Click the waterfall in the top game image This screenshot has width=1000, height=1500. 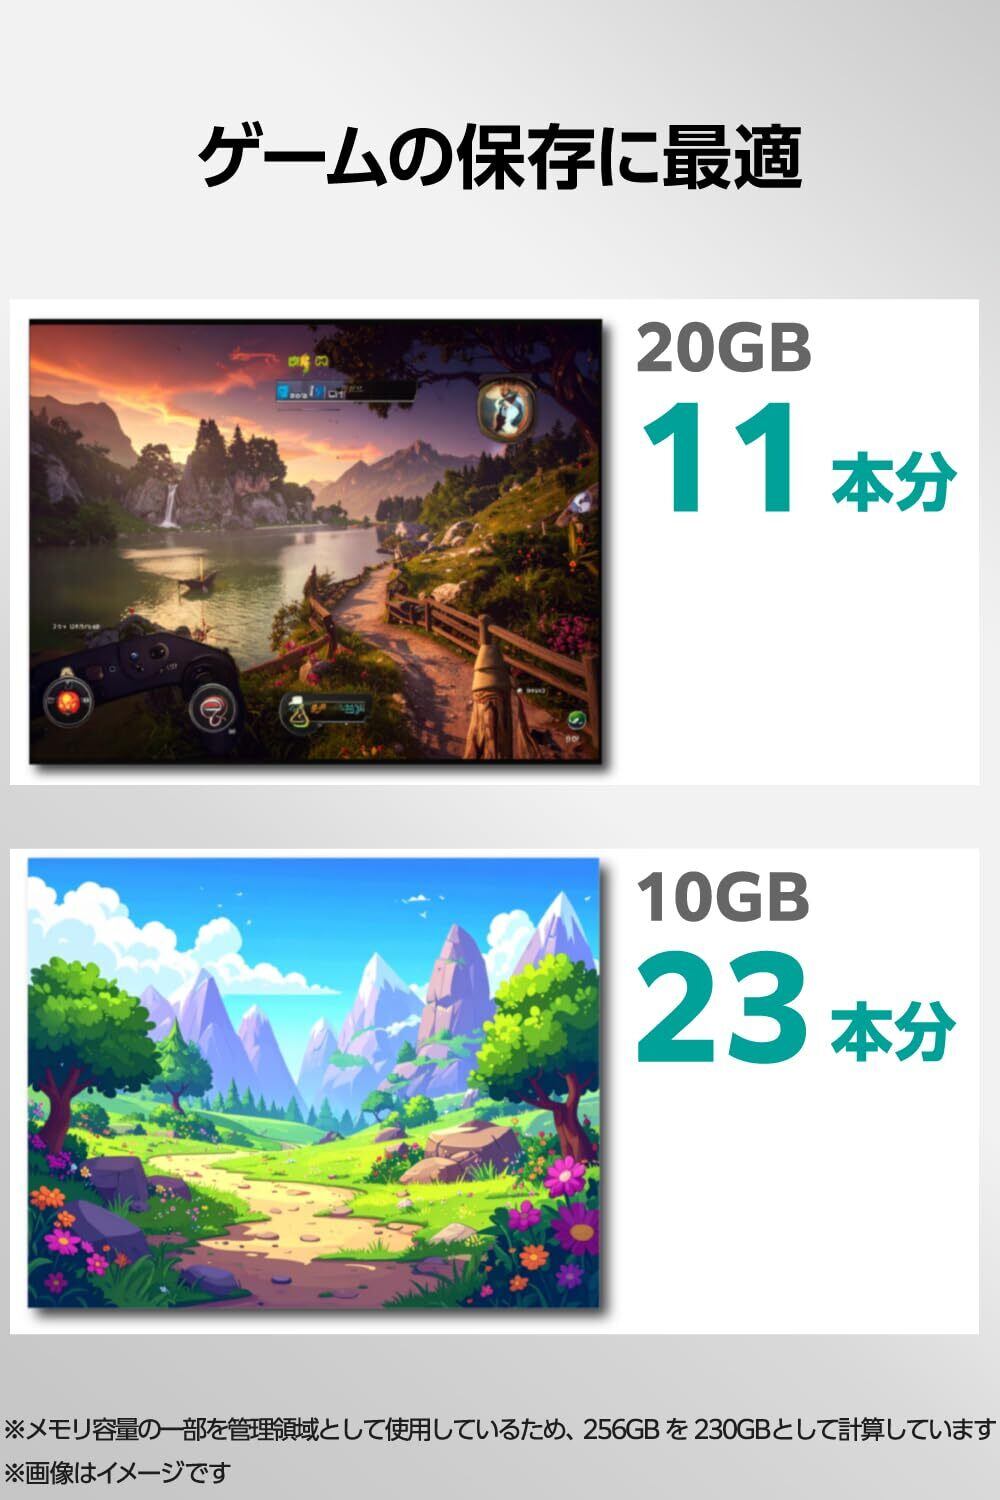[x=170, y=505]
